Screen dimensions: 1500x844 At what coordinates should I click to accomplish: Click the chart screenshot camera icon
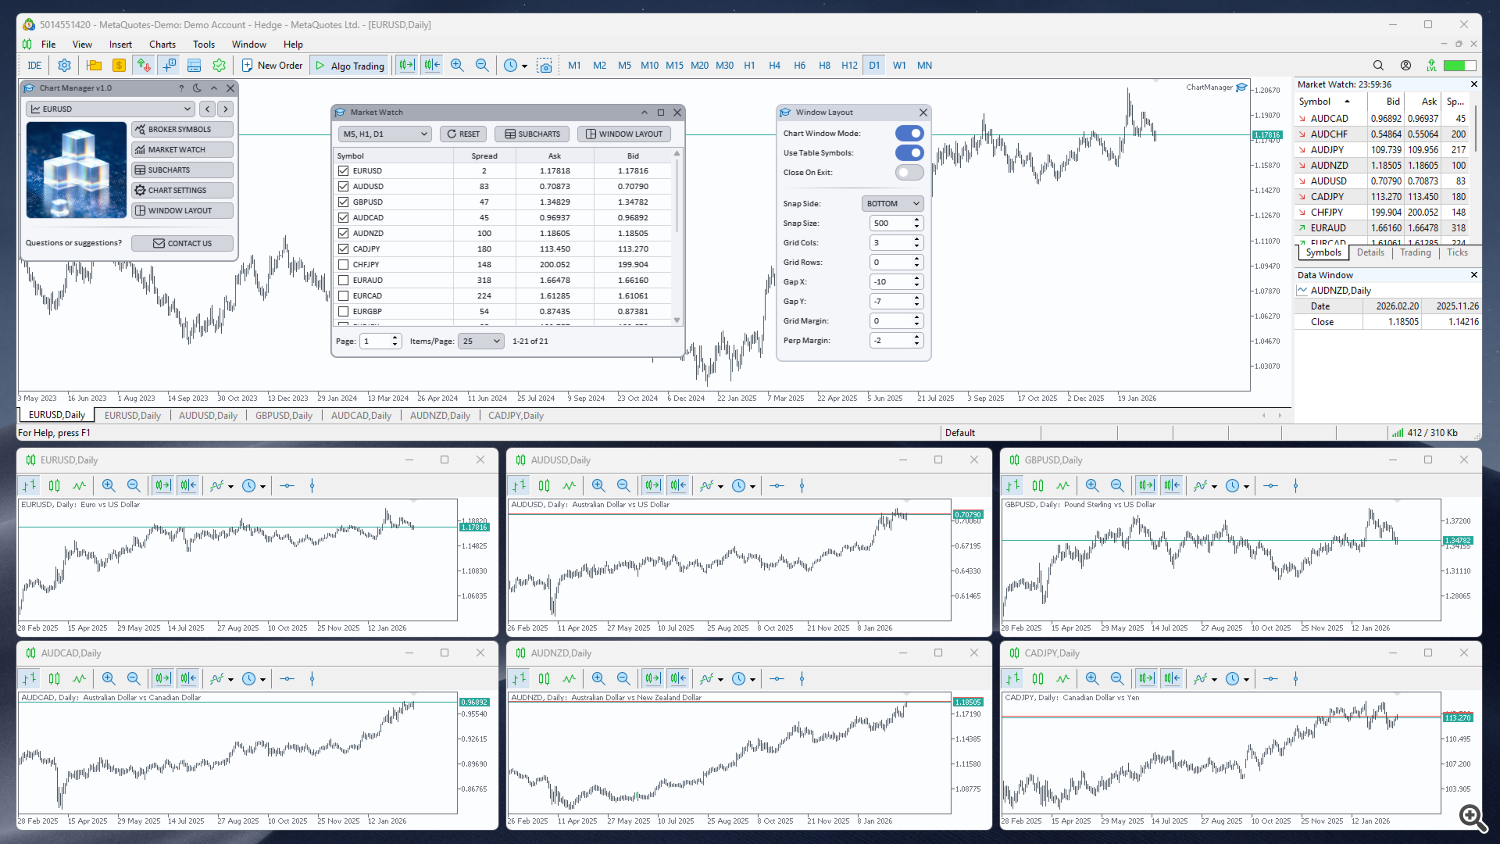545,65
